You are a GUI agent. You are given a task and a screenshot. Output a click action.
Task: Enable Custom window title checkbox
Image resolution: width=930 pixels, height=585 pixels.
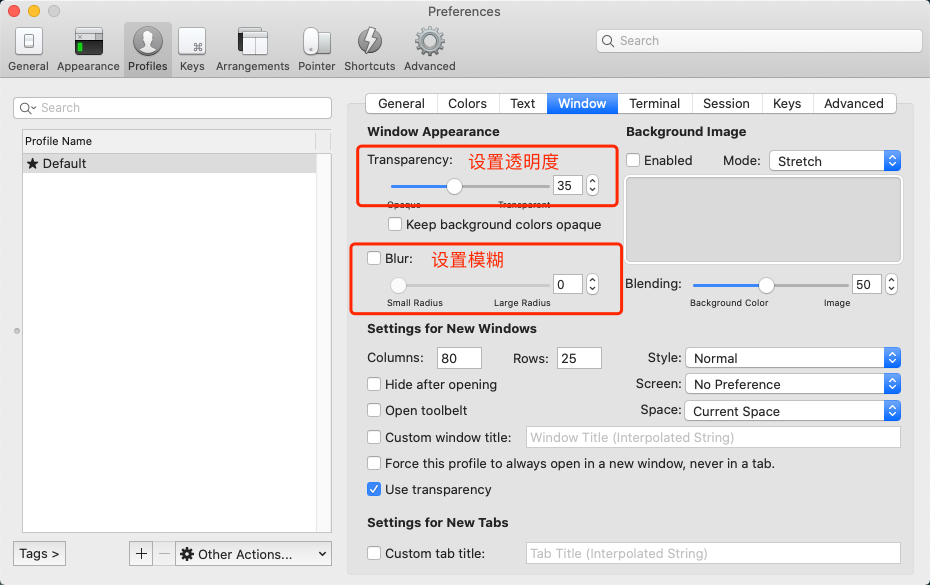(374, 437)
